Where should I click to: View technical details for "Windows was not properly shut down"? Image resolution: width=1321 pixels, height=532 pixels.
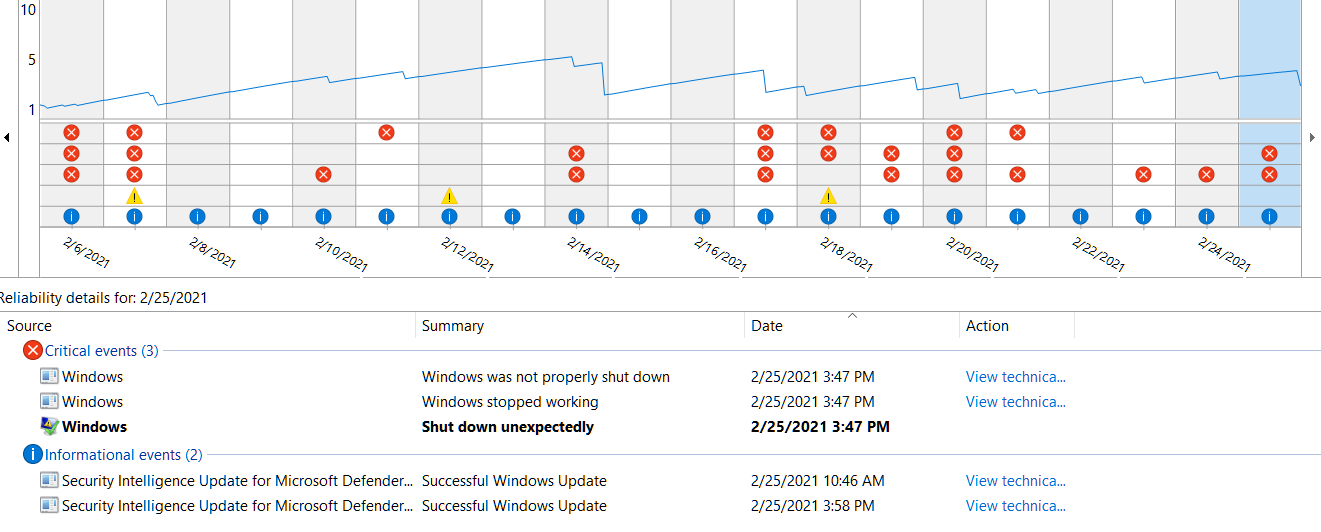tap(1015, 377)
